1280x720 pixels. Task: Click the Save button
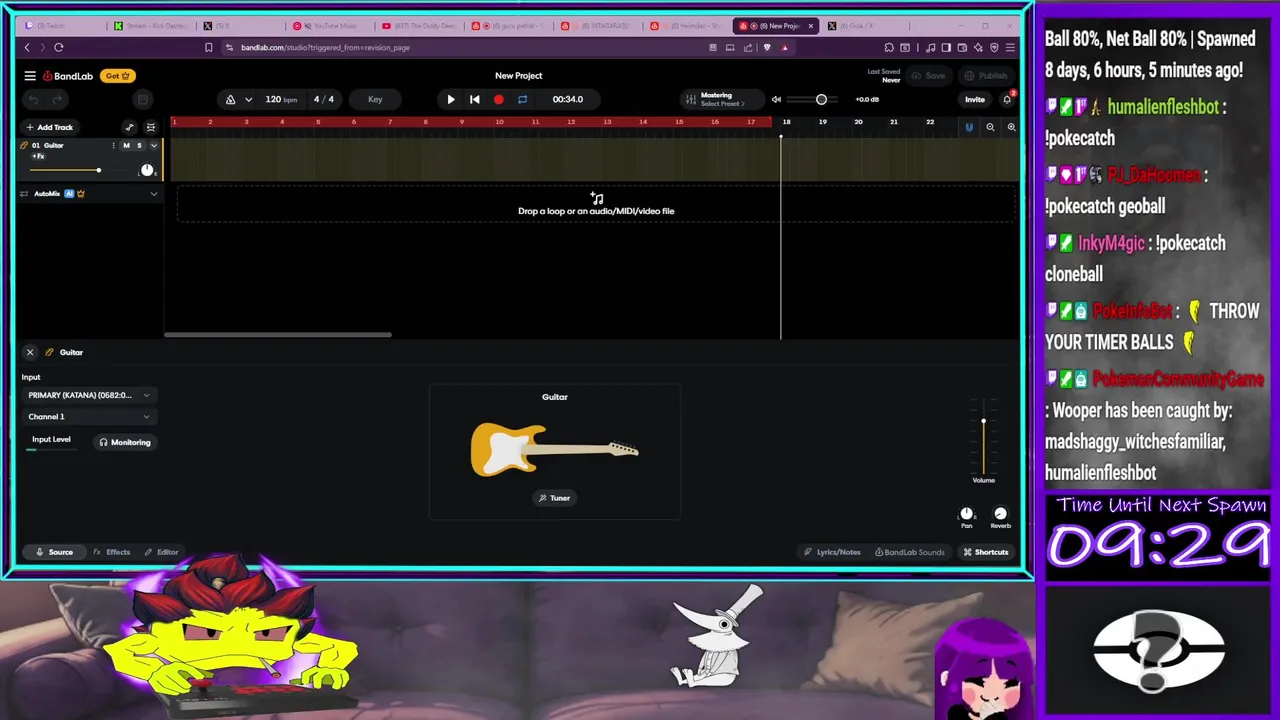[929, 76]
